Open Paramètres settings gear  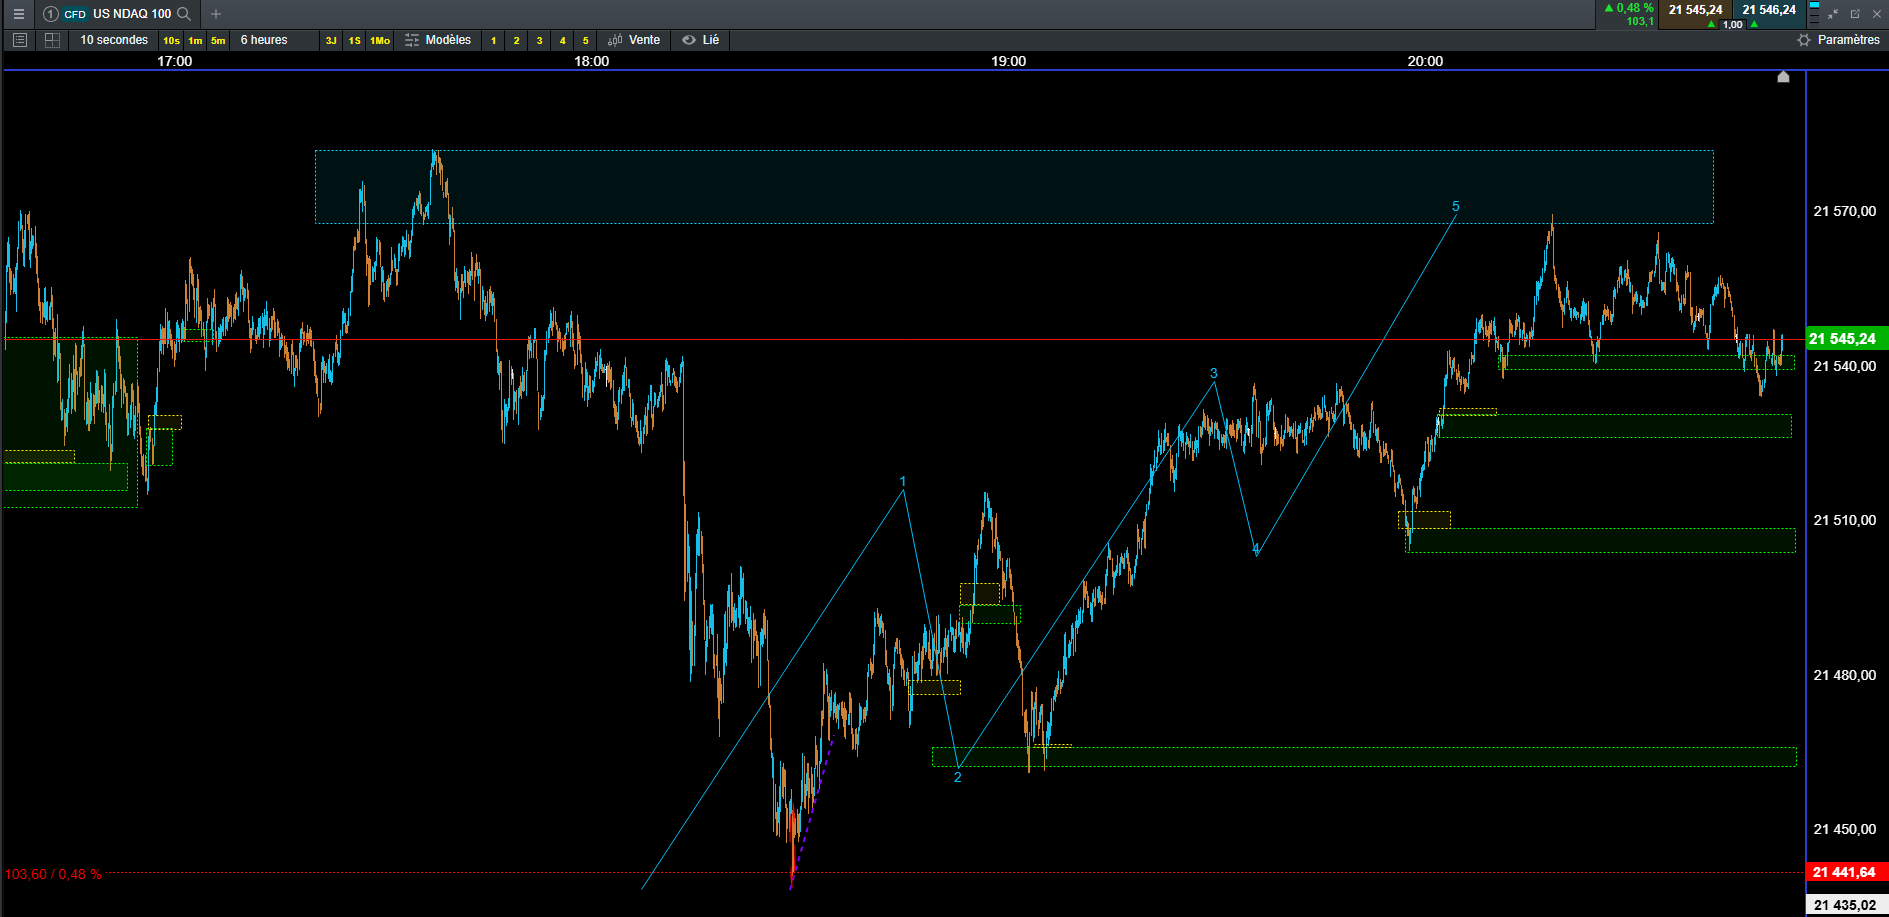click(1838, 40)
